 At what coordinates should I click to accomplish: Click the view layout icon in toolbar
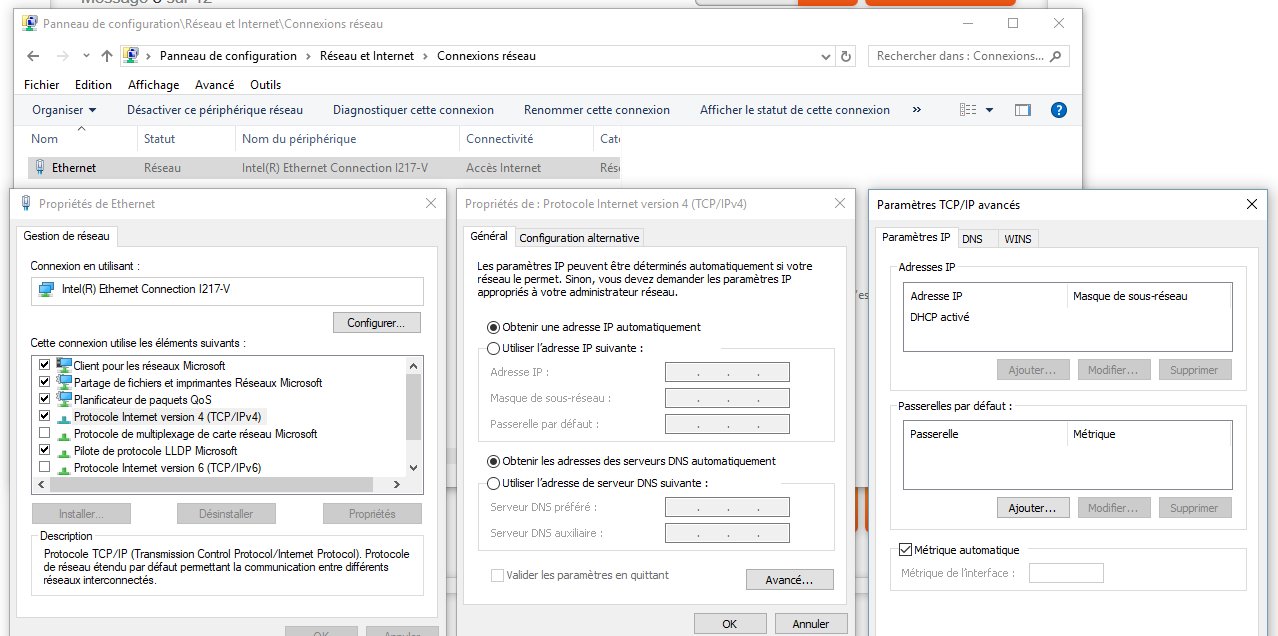(x=967, y=110)
